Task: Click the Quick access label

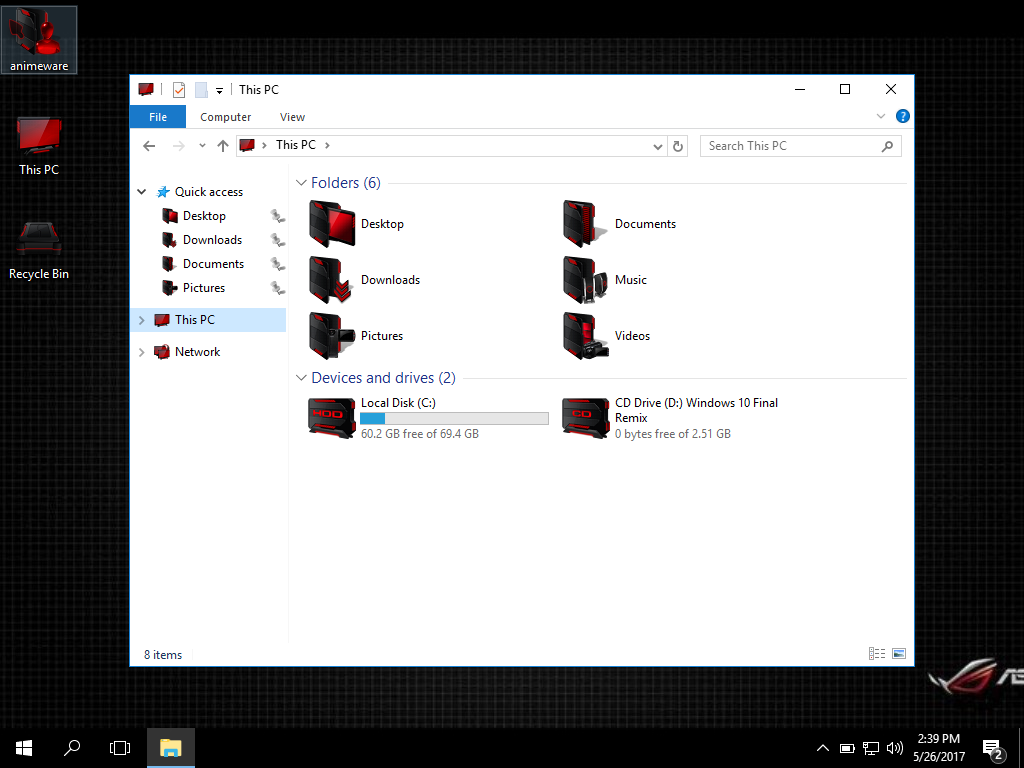Action: pos(208,192)
